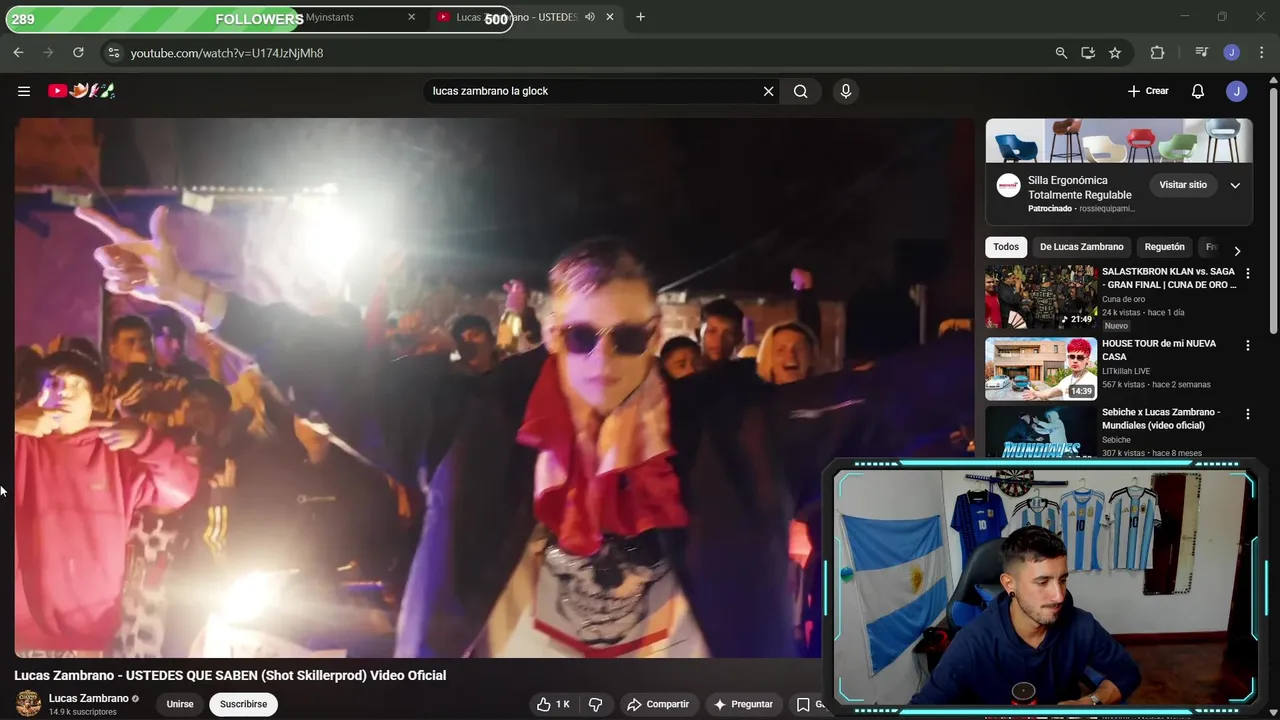The width and height of the screenshot is (1280, 720).
Task: Mute the Lucas Zambrano tab audio
Action: (590, 17)
